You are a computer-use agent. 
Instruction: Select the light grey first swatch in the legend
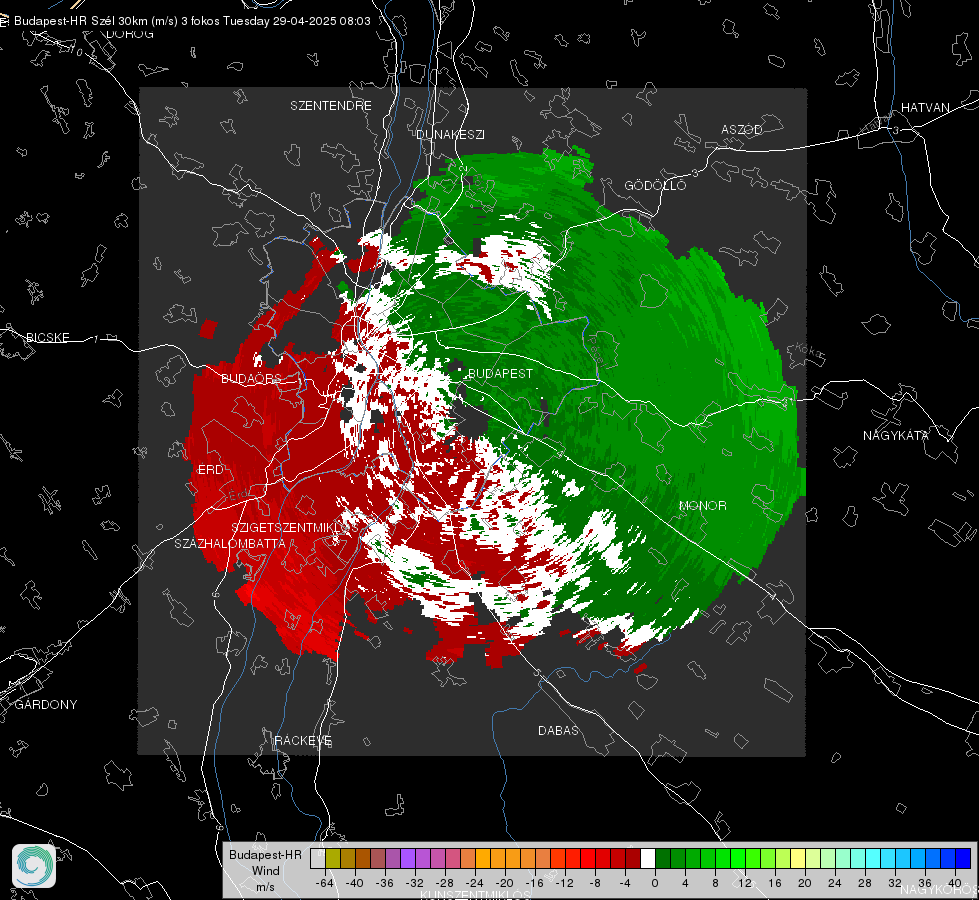(318, 859)
